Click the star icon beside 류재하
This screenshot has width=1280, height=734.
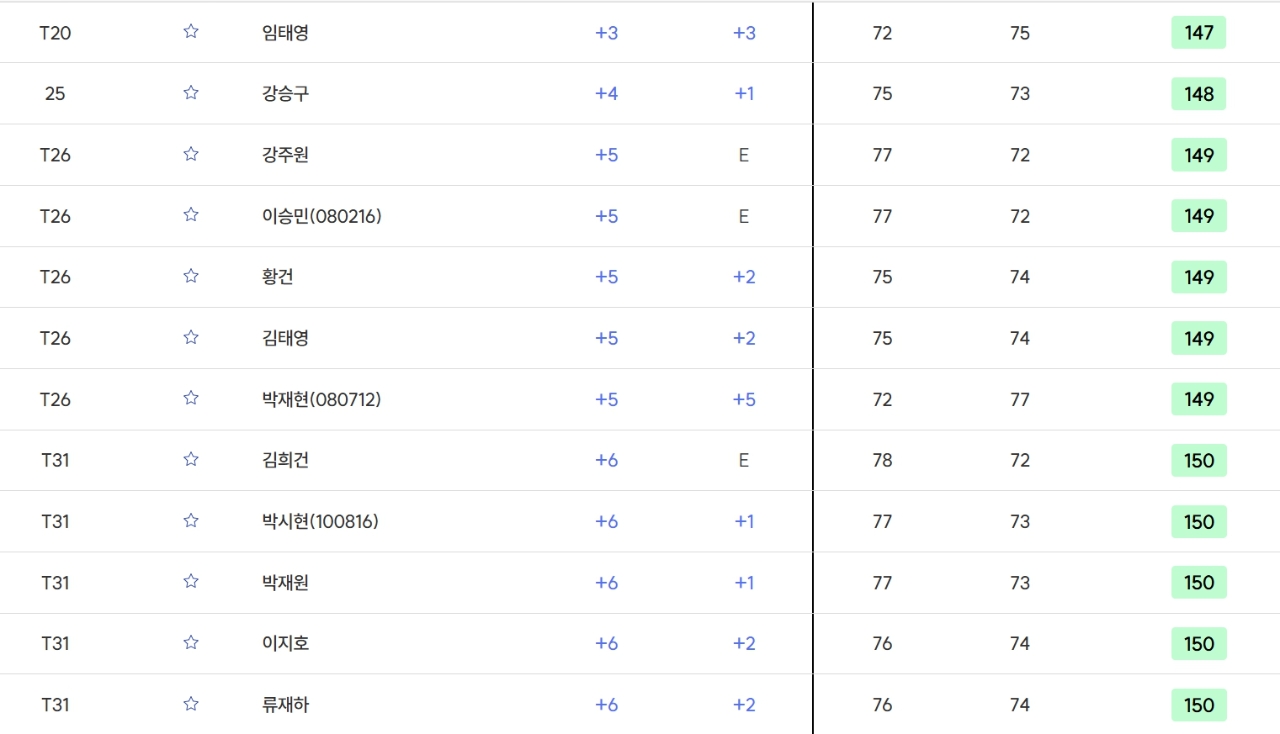tap(191, 704)
